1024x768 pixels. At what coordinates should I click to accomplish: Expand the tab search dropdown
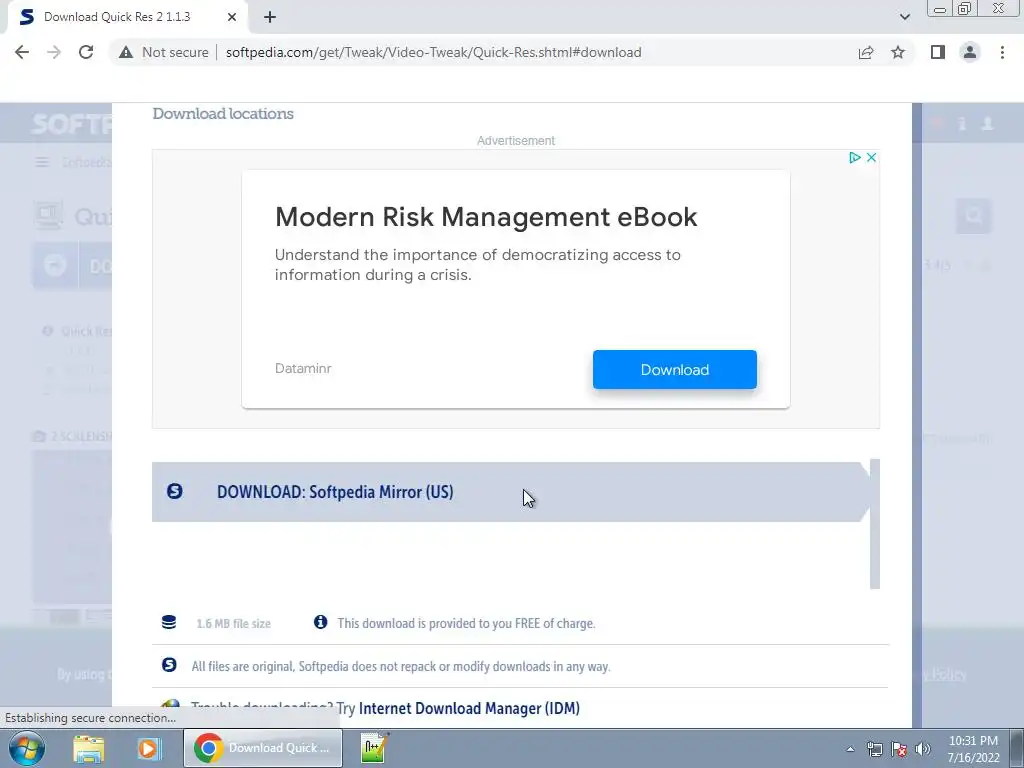[x=904, y=18]
